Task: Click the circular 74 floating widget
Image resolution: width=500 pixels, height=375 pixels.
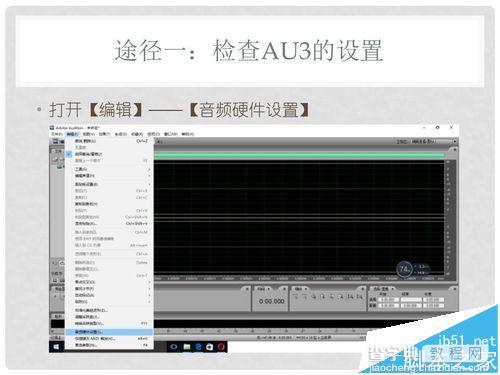Action: click(404, 269)
